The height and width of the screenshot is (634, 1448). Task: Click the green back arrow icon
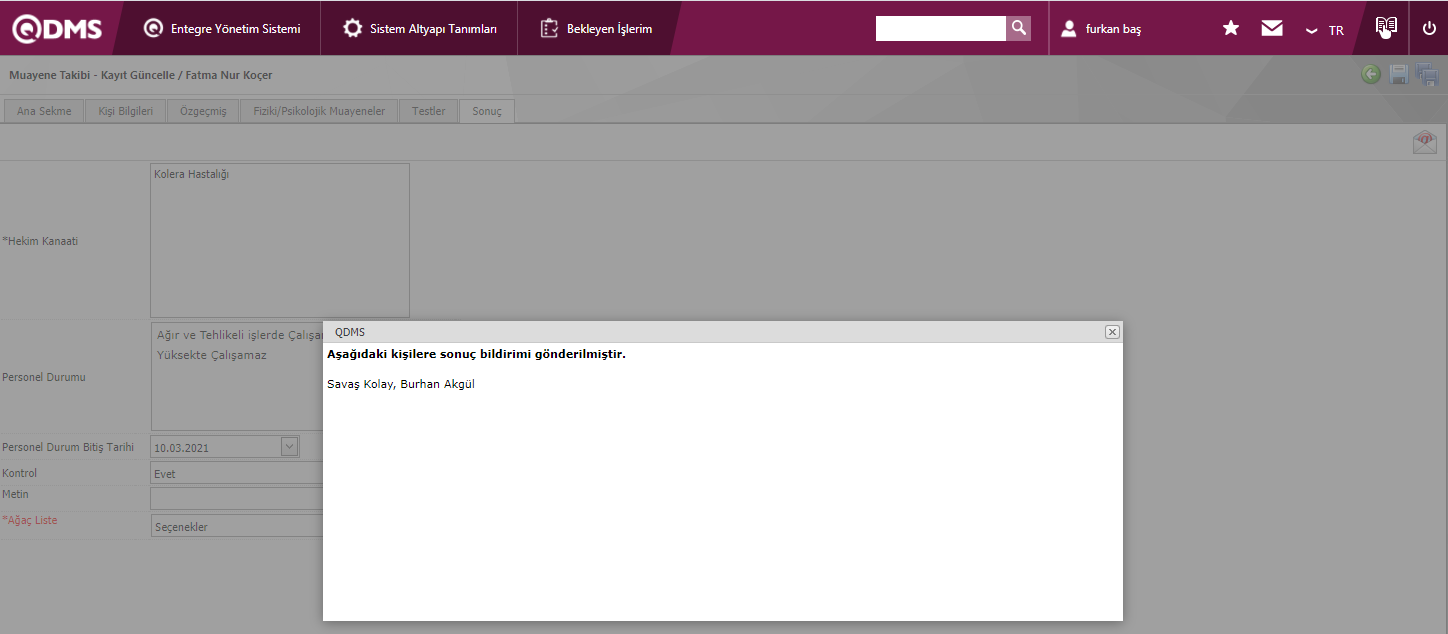(x=1371, y=74)
